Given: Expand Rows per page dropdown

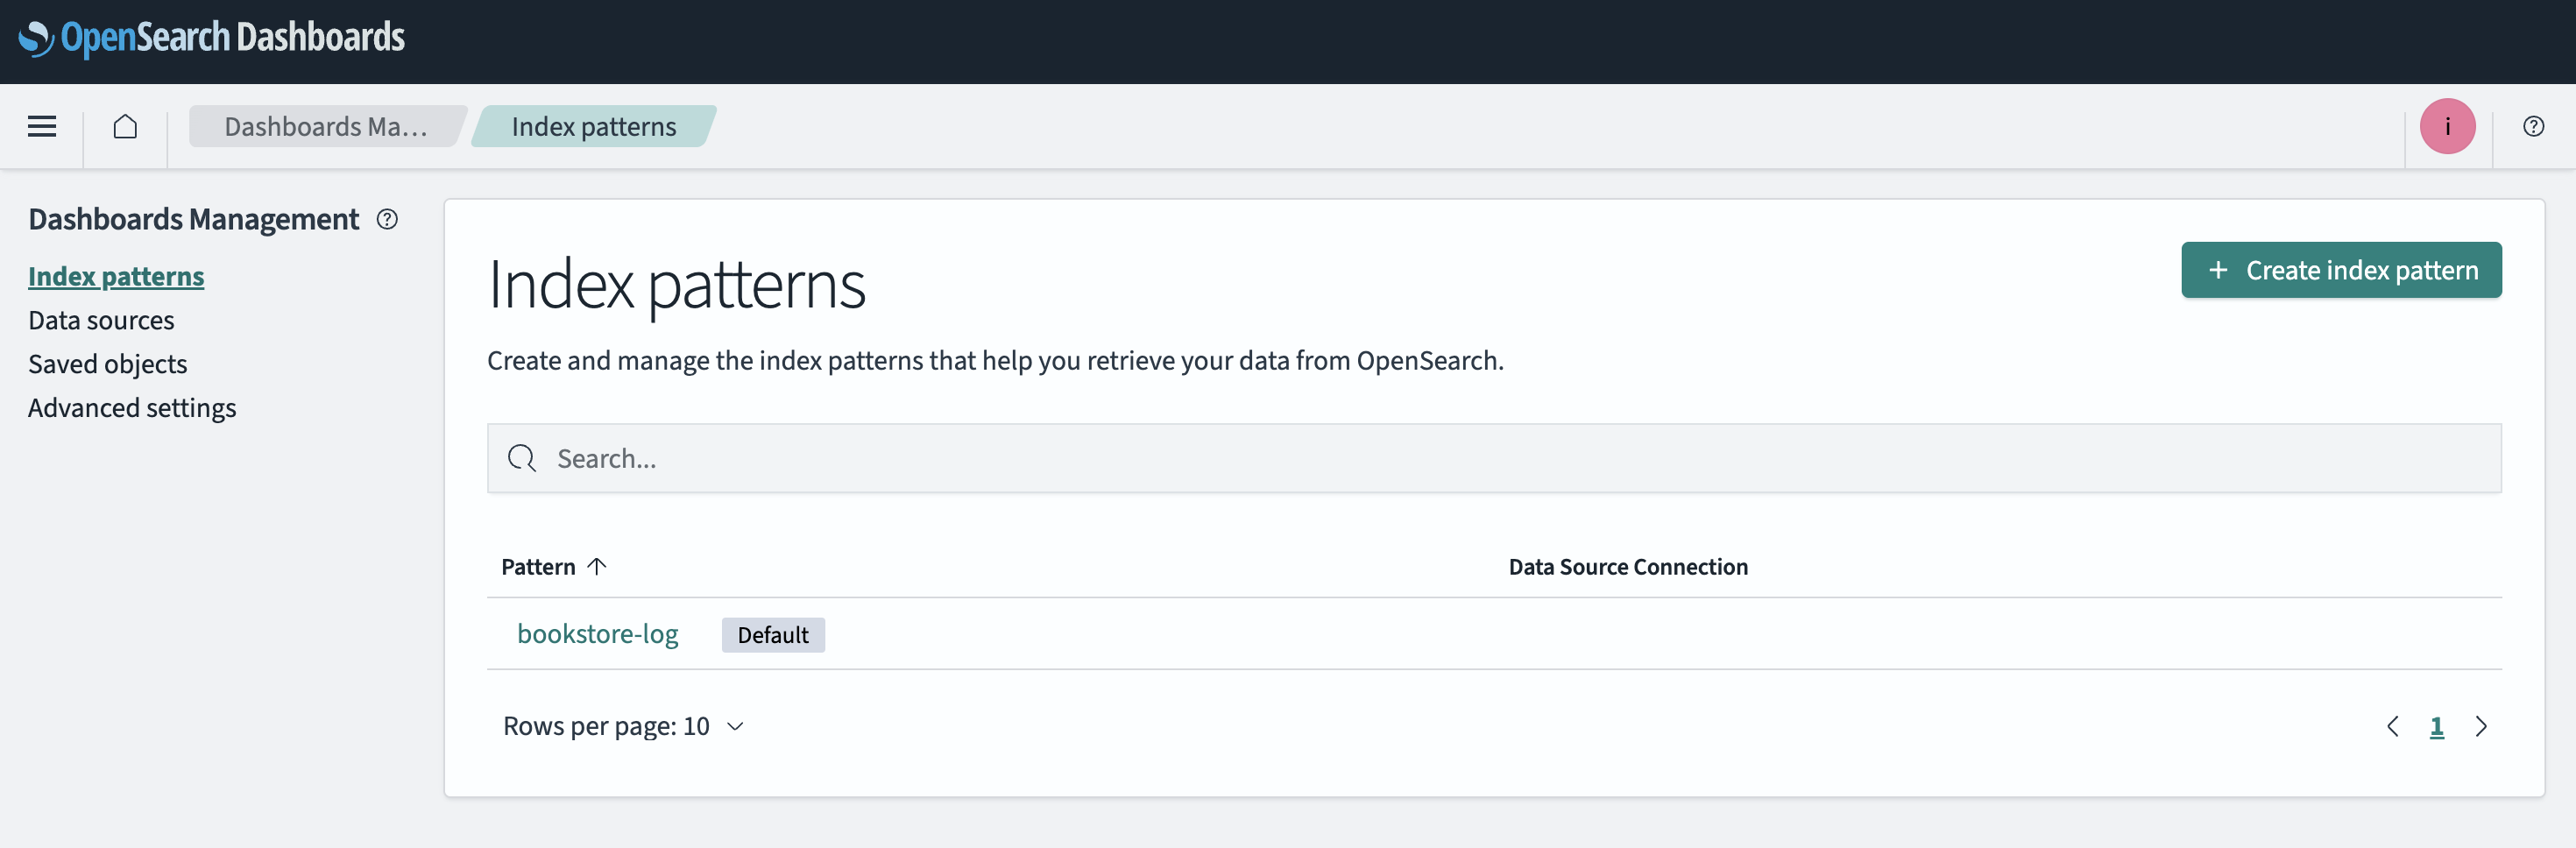Looking at the screenshot, I should (x=623, y=726).
